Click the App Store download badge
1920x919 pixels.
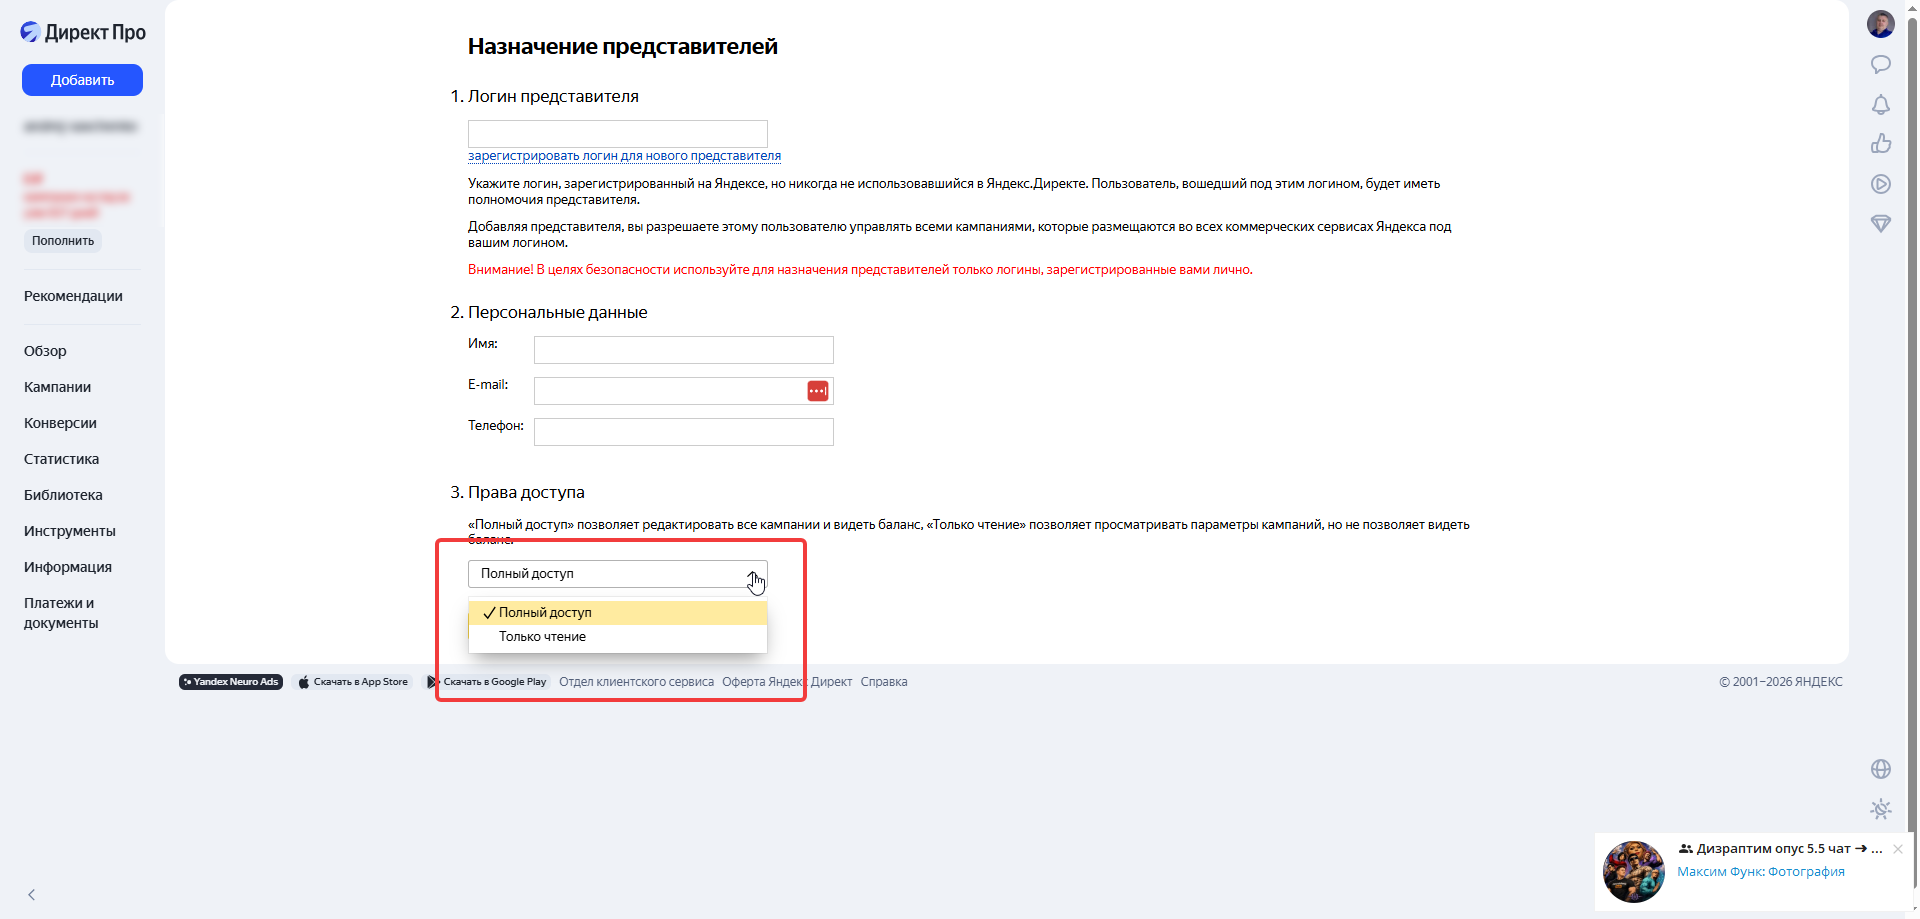(354, 682)
